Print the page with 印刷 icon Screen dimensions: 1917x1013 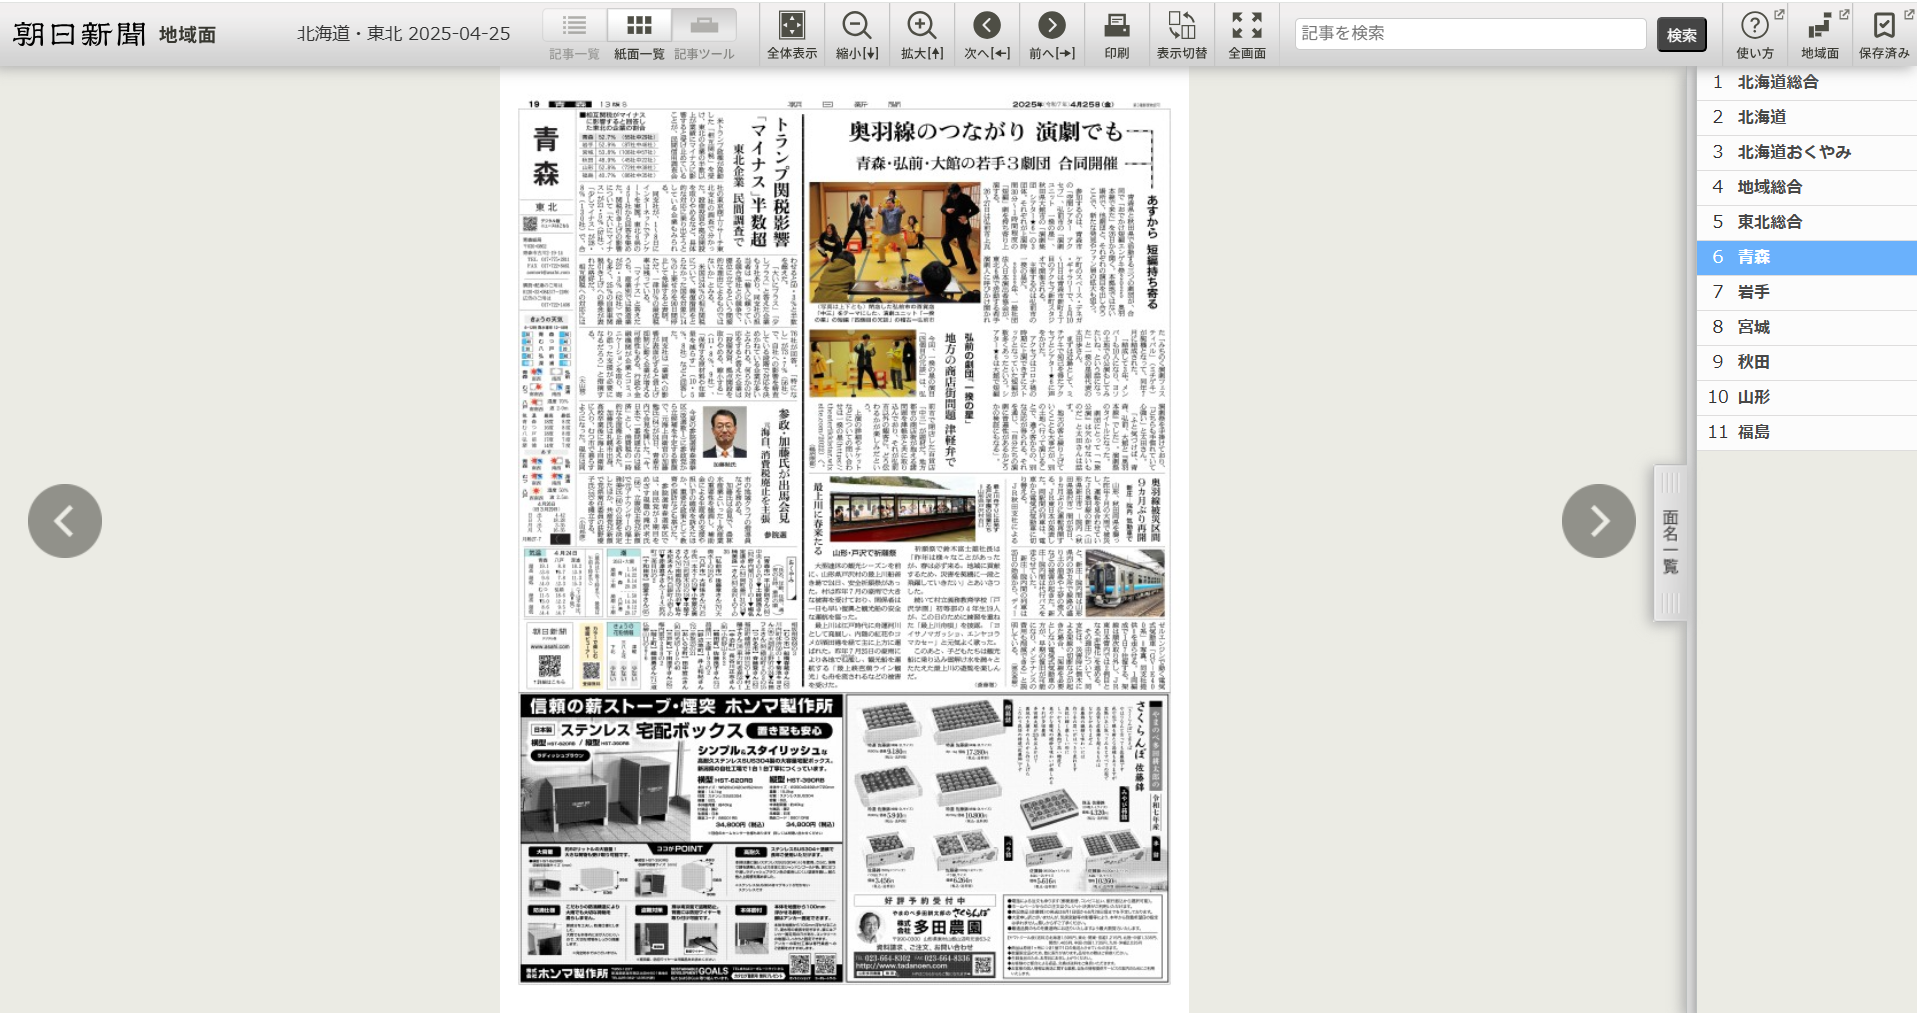click(1116, 26)
